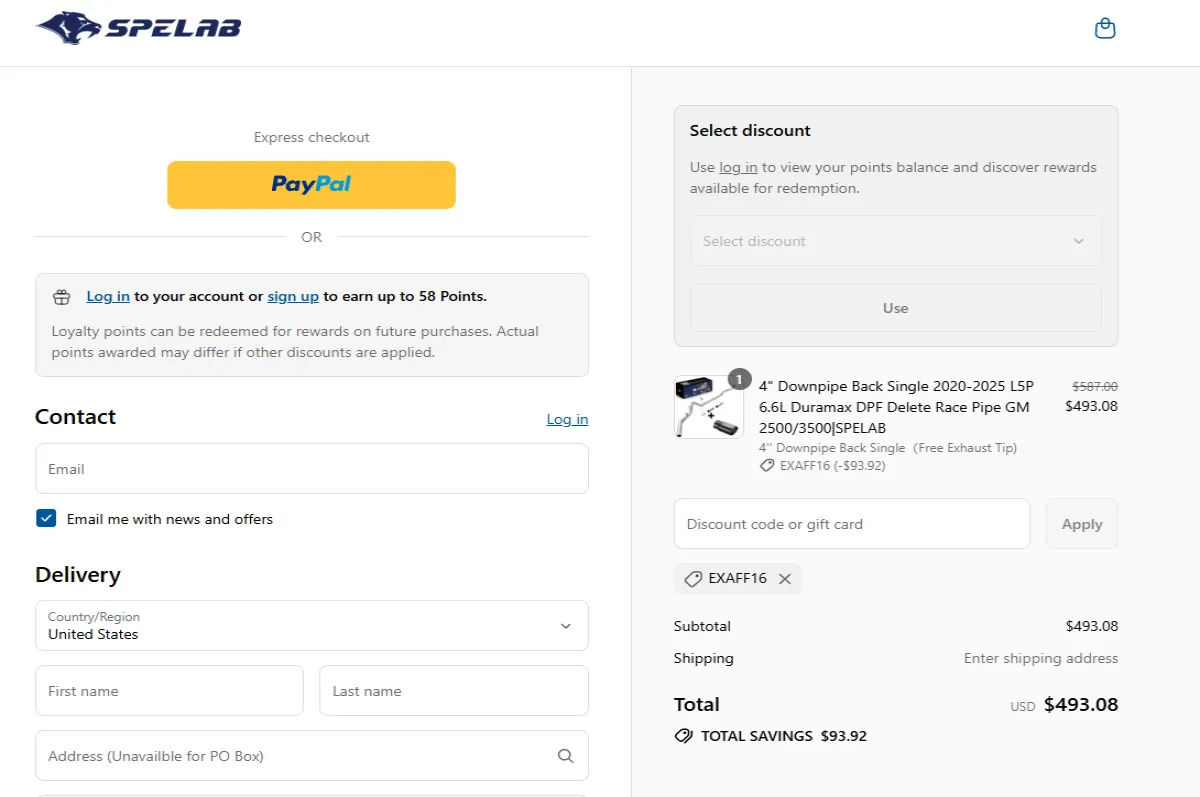Click the tag icon next to TOTAL SAVINGS
The image size is (1200, 797).
pyautogui.click(x=684, y=735)
